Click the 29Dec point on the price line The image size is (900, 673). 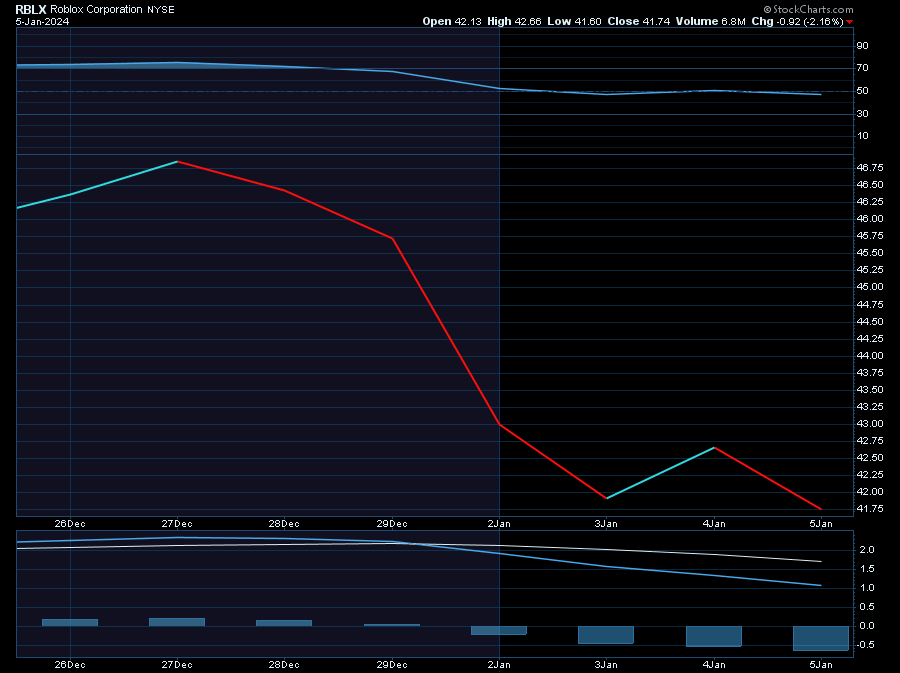click(x=393, y=238)
